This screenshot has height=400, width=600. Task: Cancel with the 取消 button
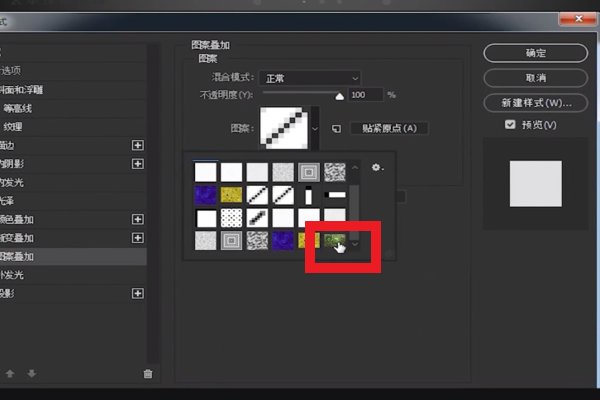coord(535,78)
